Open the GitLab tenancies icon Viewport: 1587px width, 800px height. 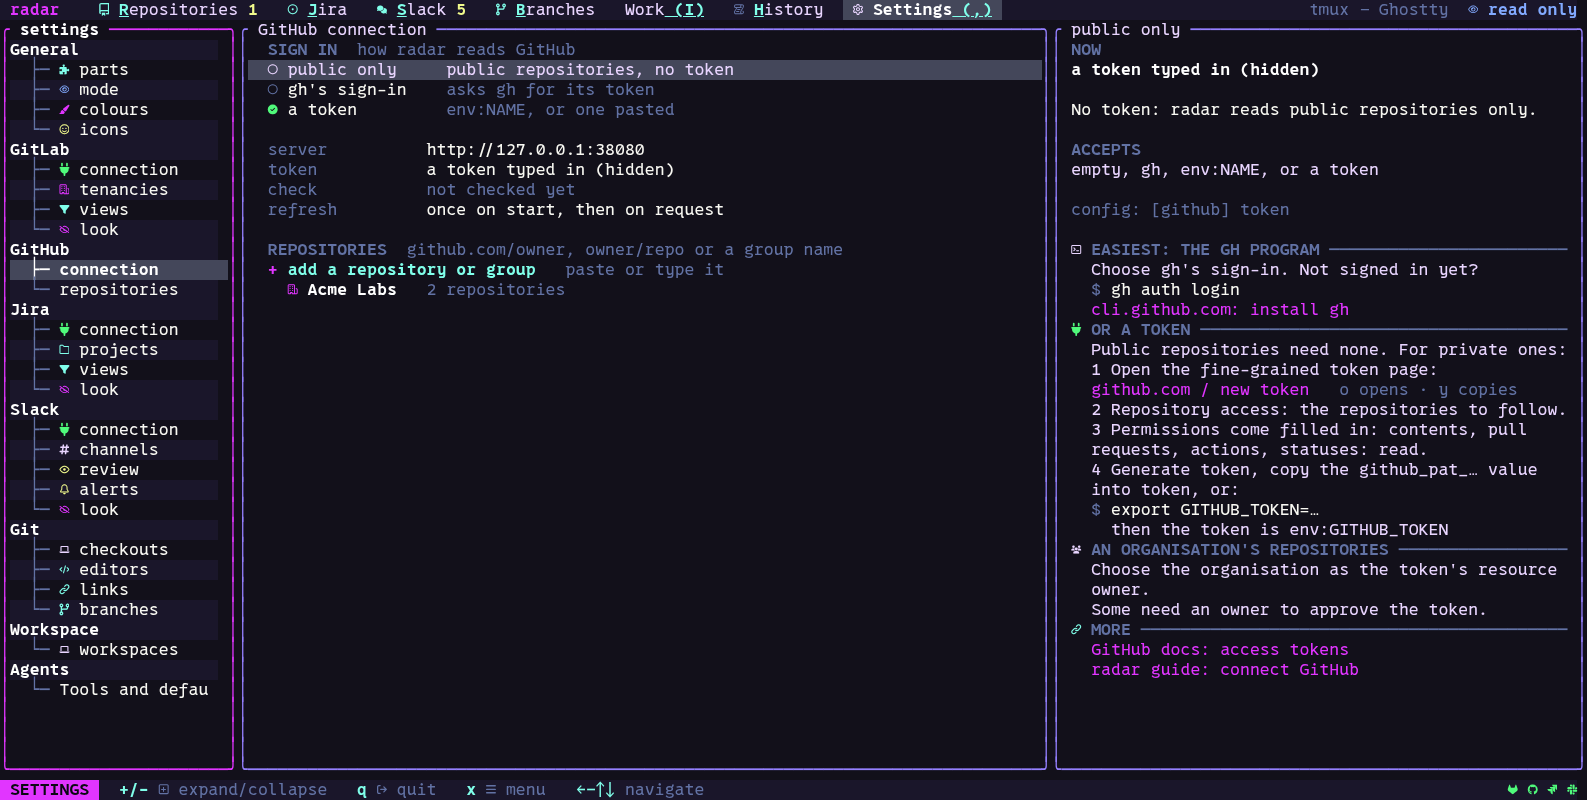point(64,190)
